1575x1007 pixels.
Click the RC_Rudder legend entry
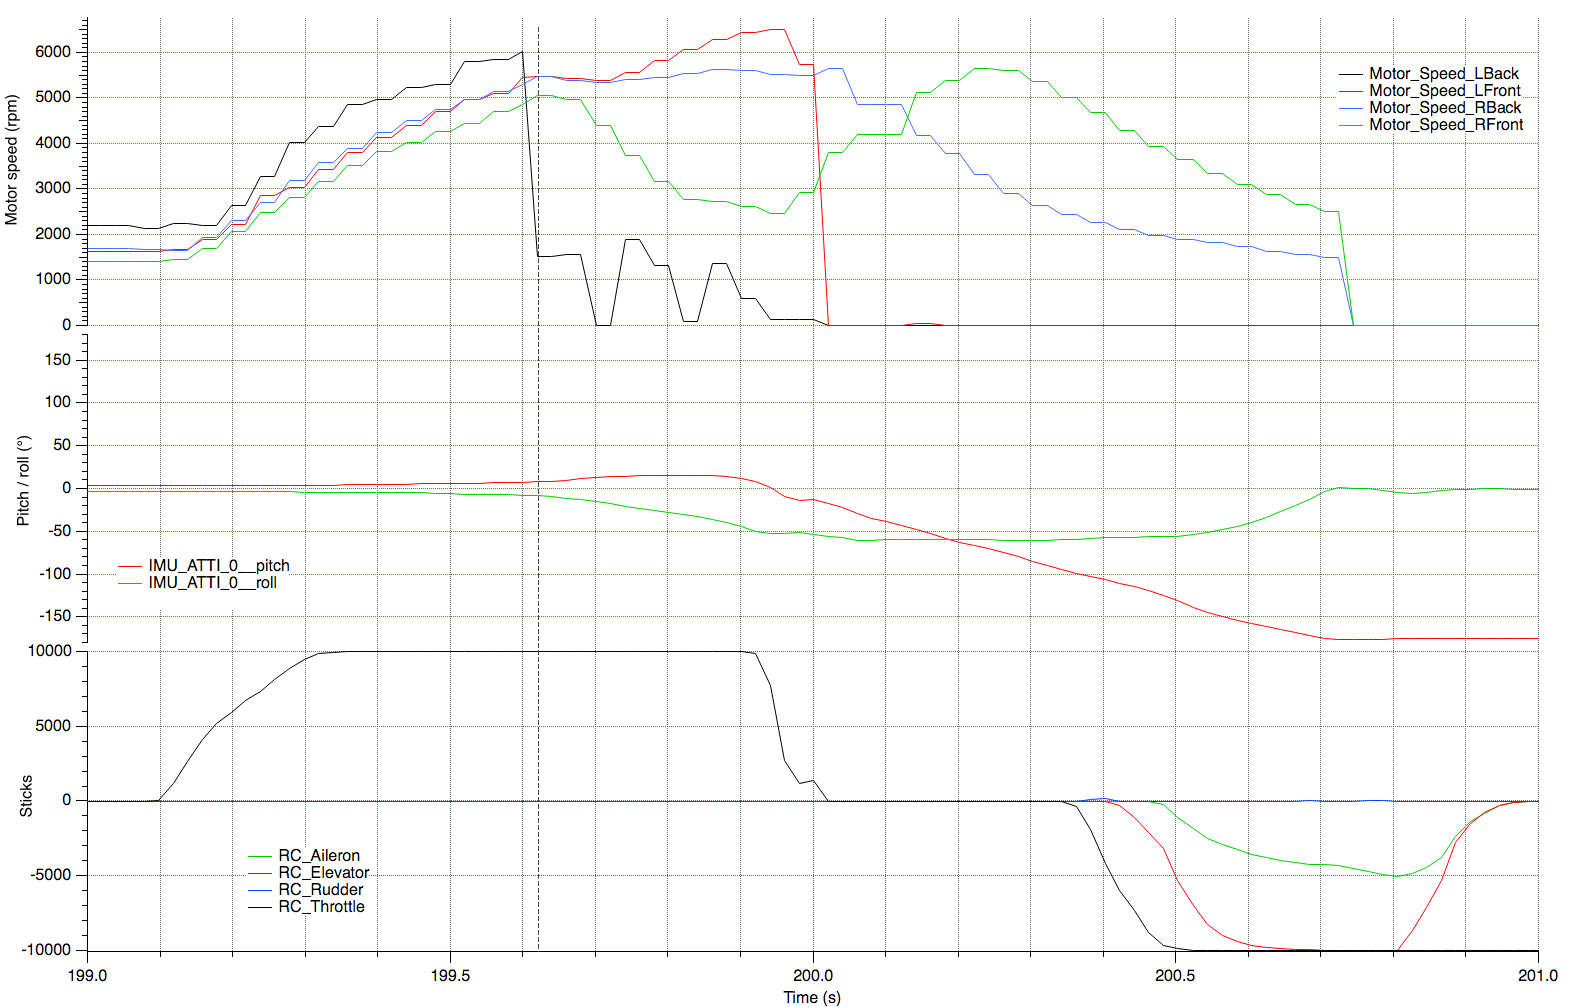[x=305, y=889]
